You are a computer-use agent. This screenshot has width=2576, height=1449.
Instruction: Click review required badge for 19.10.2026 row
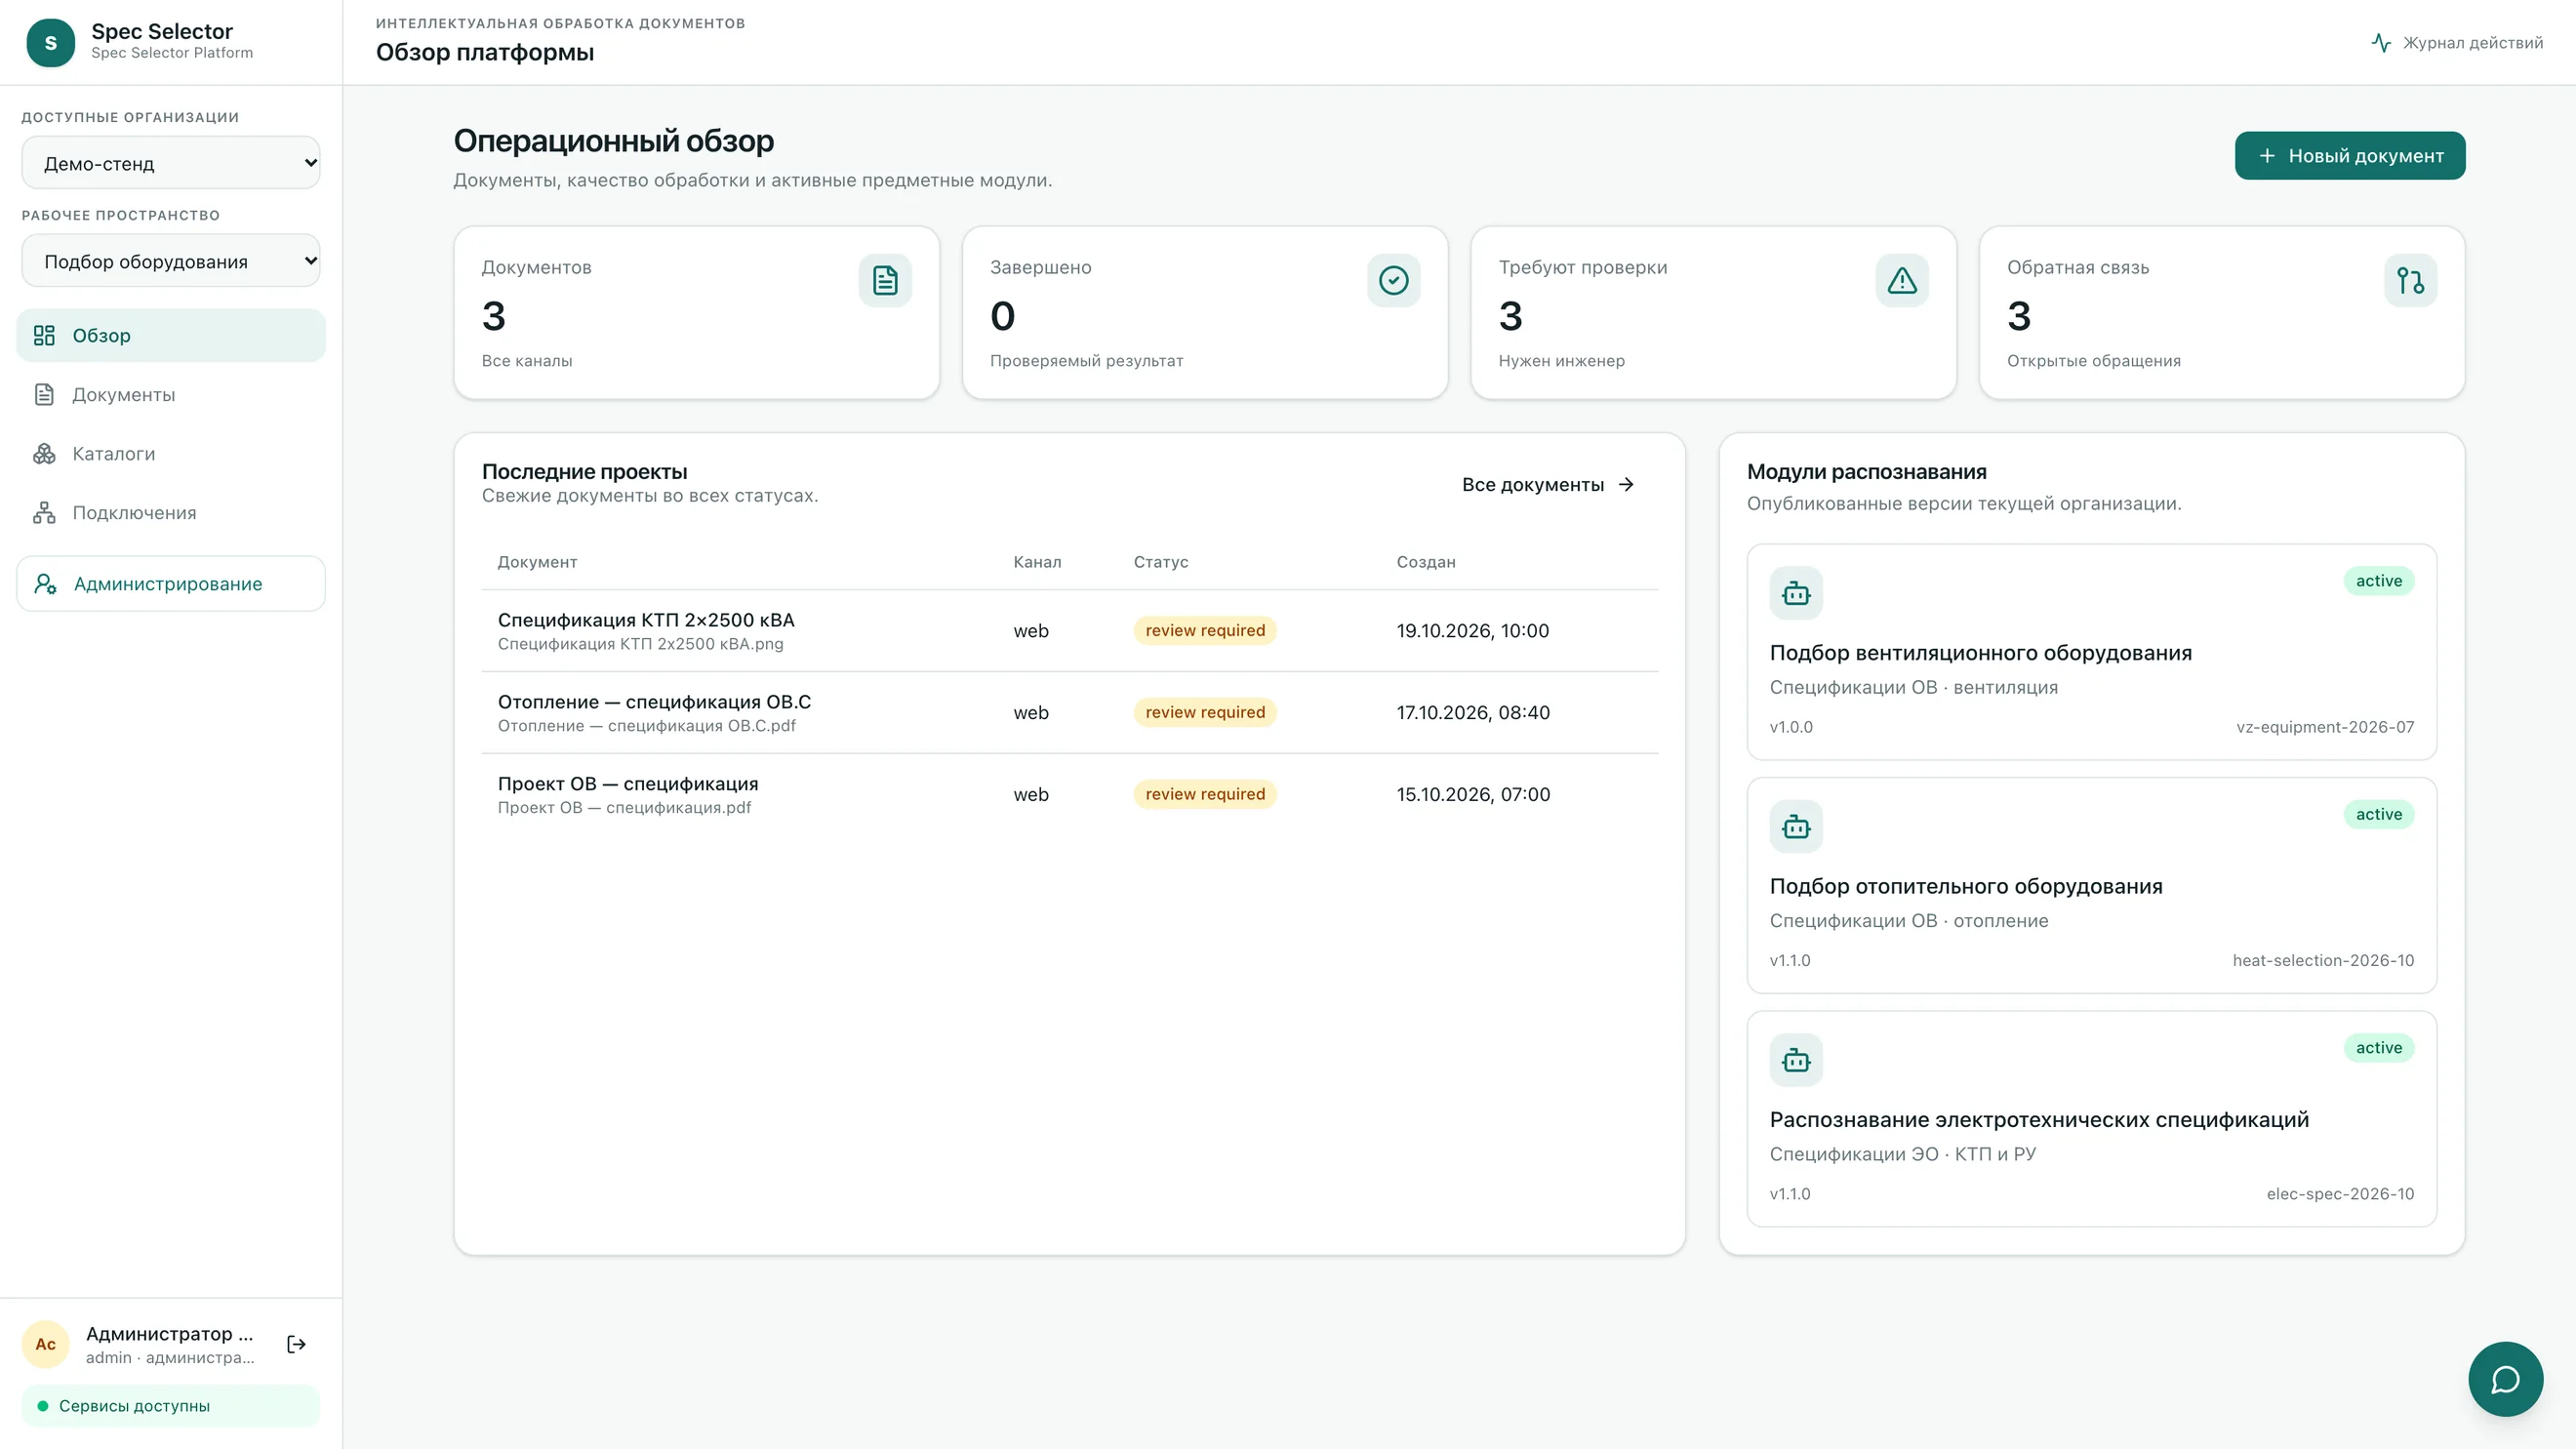(x=1205, y=630)
